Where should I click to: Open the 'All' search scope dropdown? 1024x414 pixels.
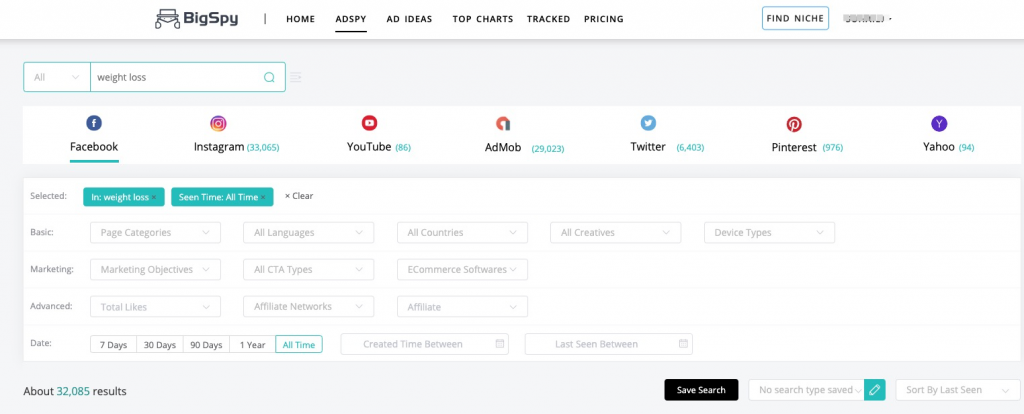click(x=57, y=77)
